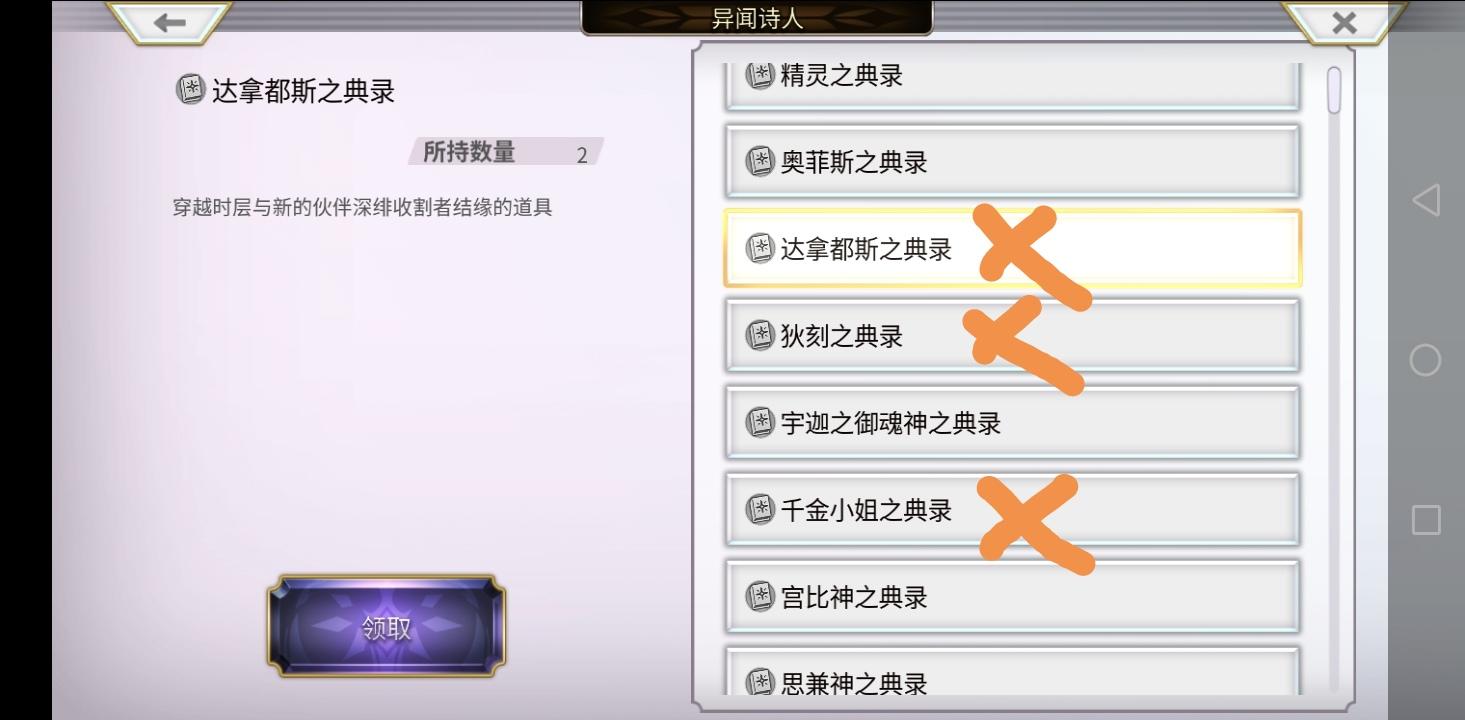Select 思兼神之典录 list item
This screenshot has height=720, width=1465.
click(1012, 672)
